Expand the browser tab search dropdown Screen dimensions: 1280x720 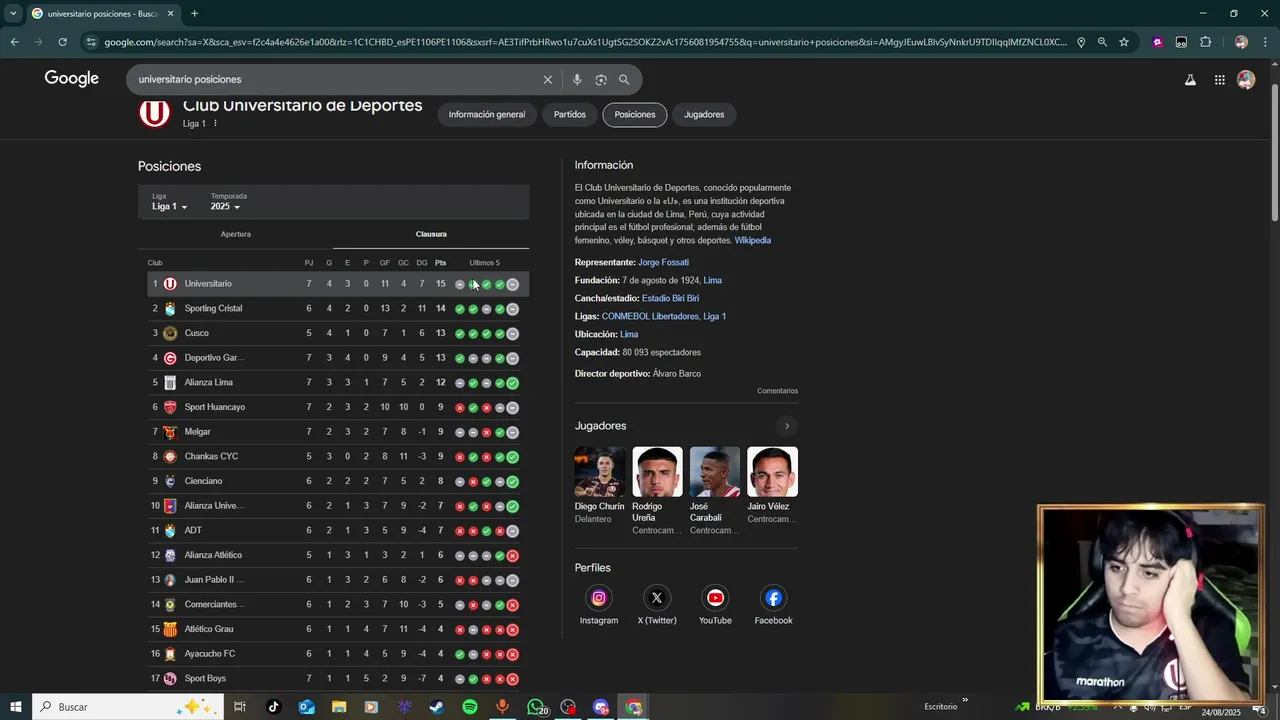(13, 14)
